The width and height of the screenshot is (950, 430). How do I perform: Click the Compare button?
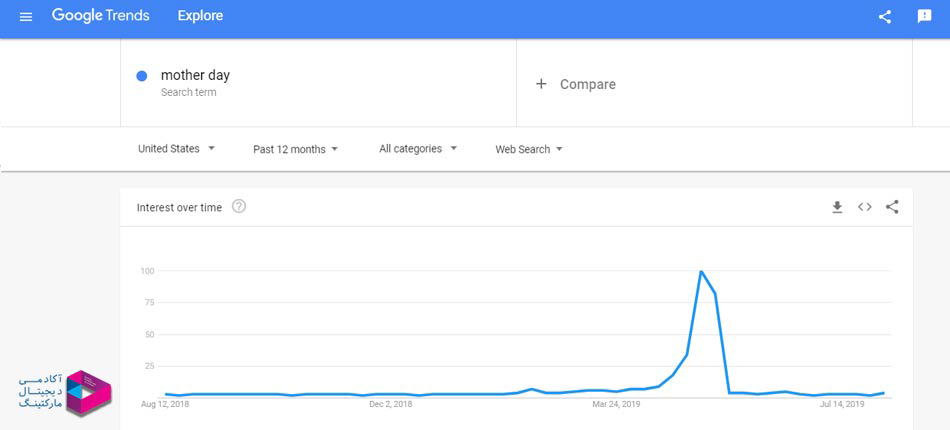pos(587,84)
